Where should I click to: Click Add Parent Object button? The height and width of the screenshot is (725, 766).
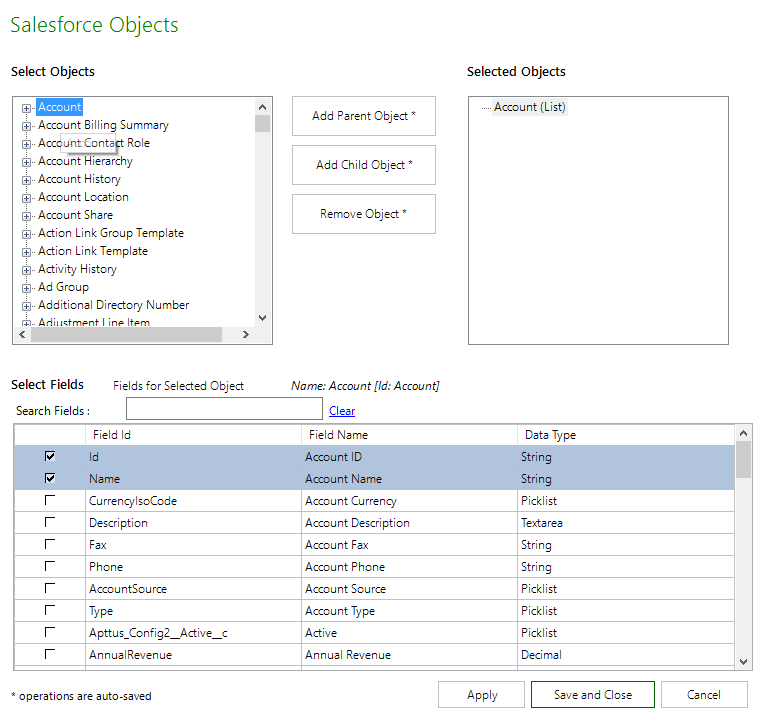click(364, 116)
